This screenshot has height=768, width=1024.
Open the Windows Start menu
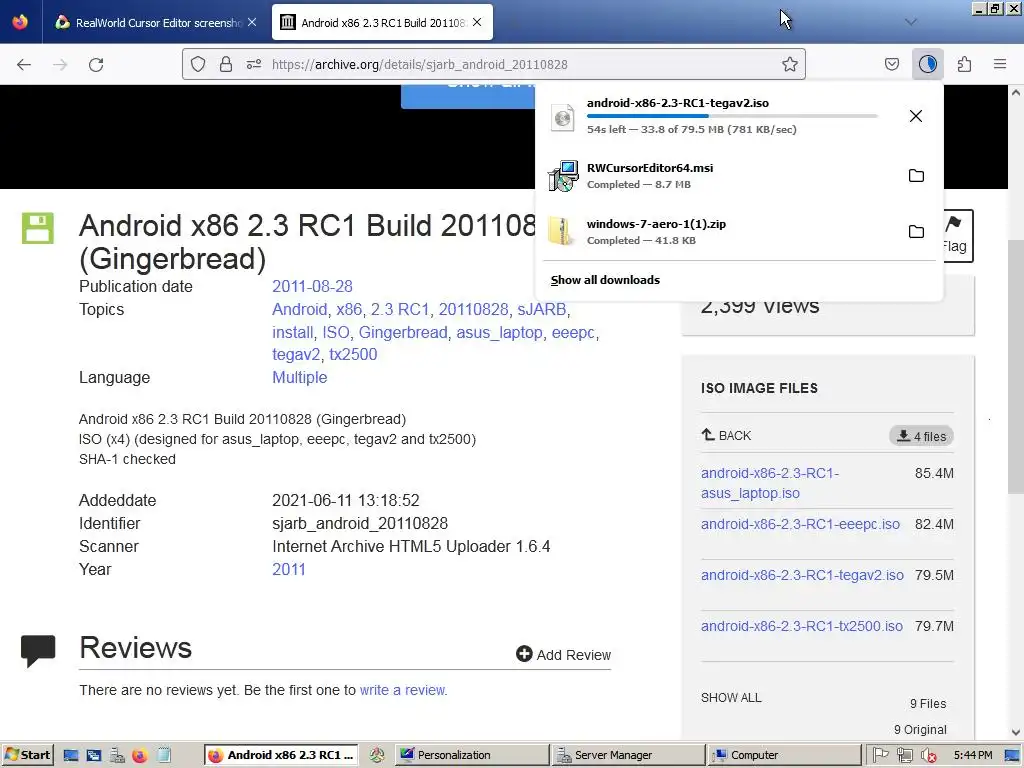click(x=27, y=755)
